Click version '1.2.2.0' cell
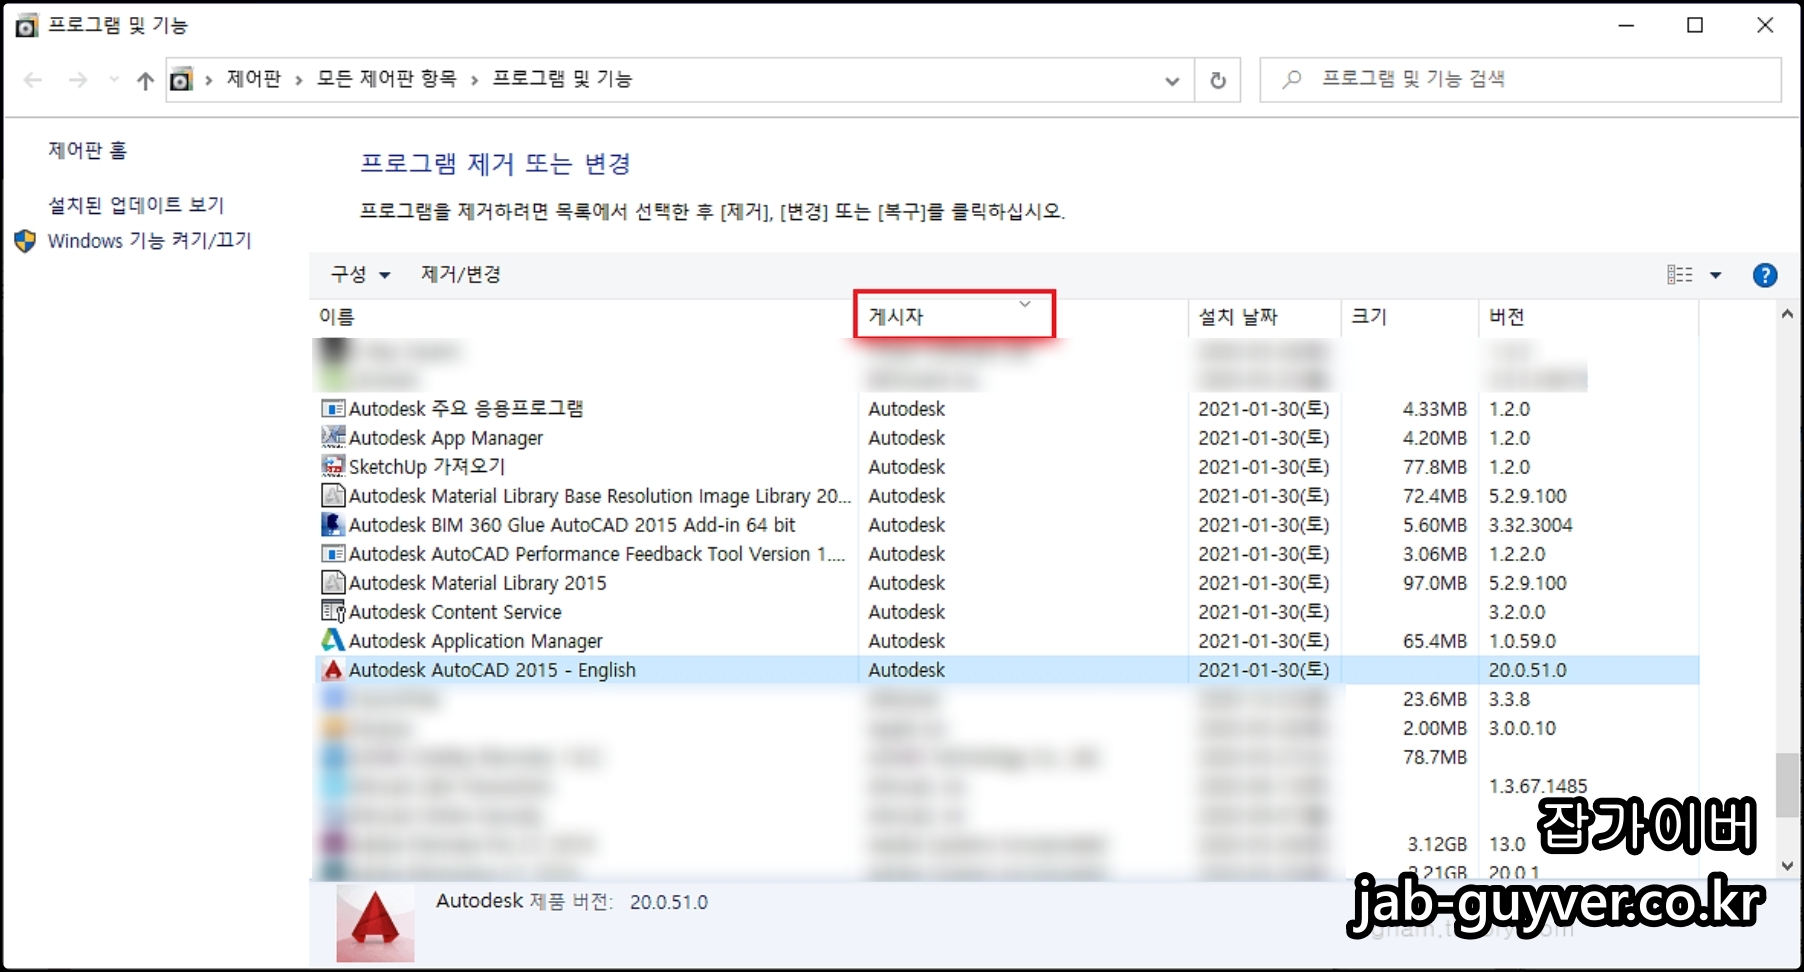 click(1517, 554)
